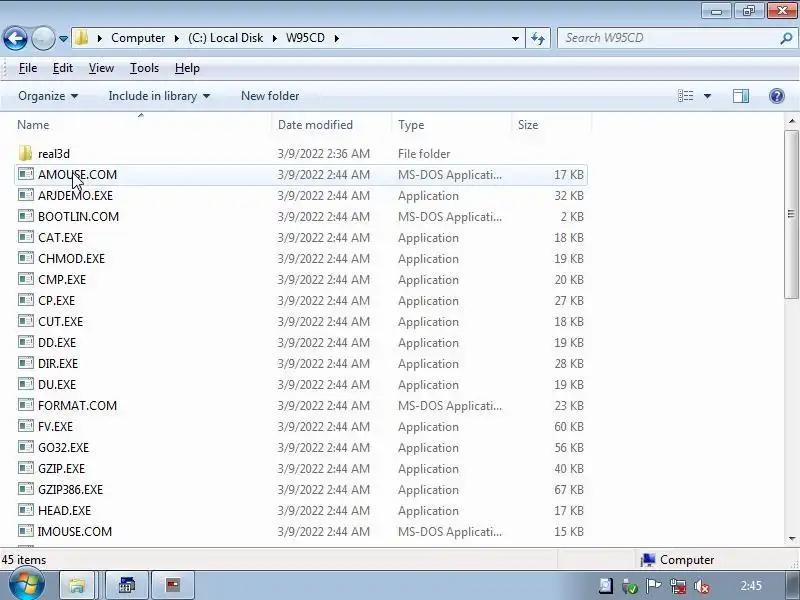This screenshot has width=800, height=600.
Task: Click the GZIP.EXE file name
Action: [x=61, y=468]
